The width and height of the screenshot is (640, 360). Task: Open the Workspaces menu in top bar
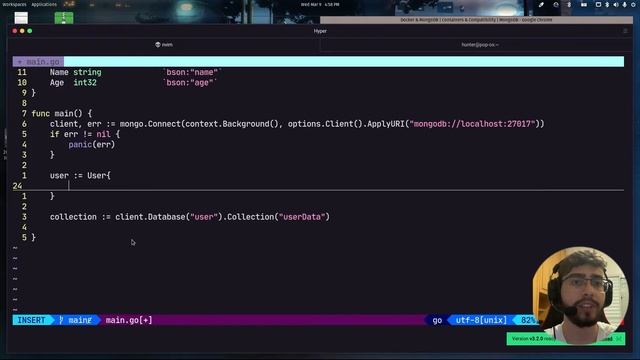pos(14,4)
